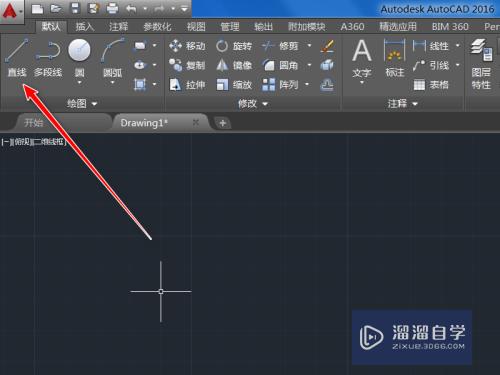Click the Offset tool icon
The image size is (500, 375).
[x=327, y=85]
